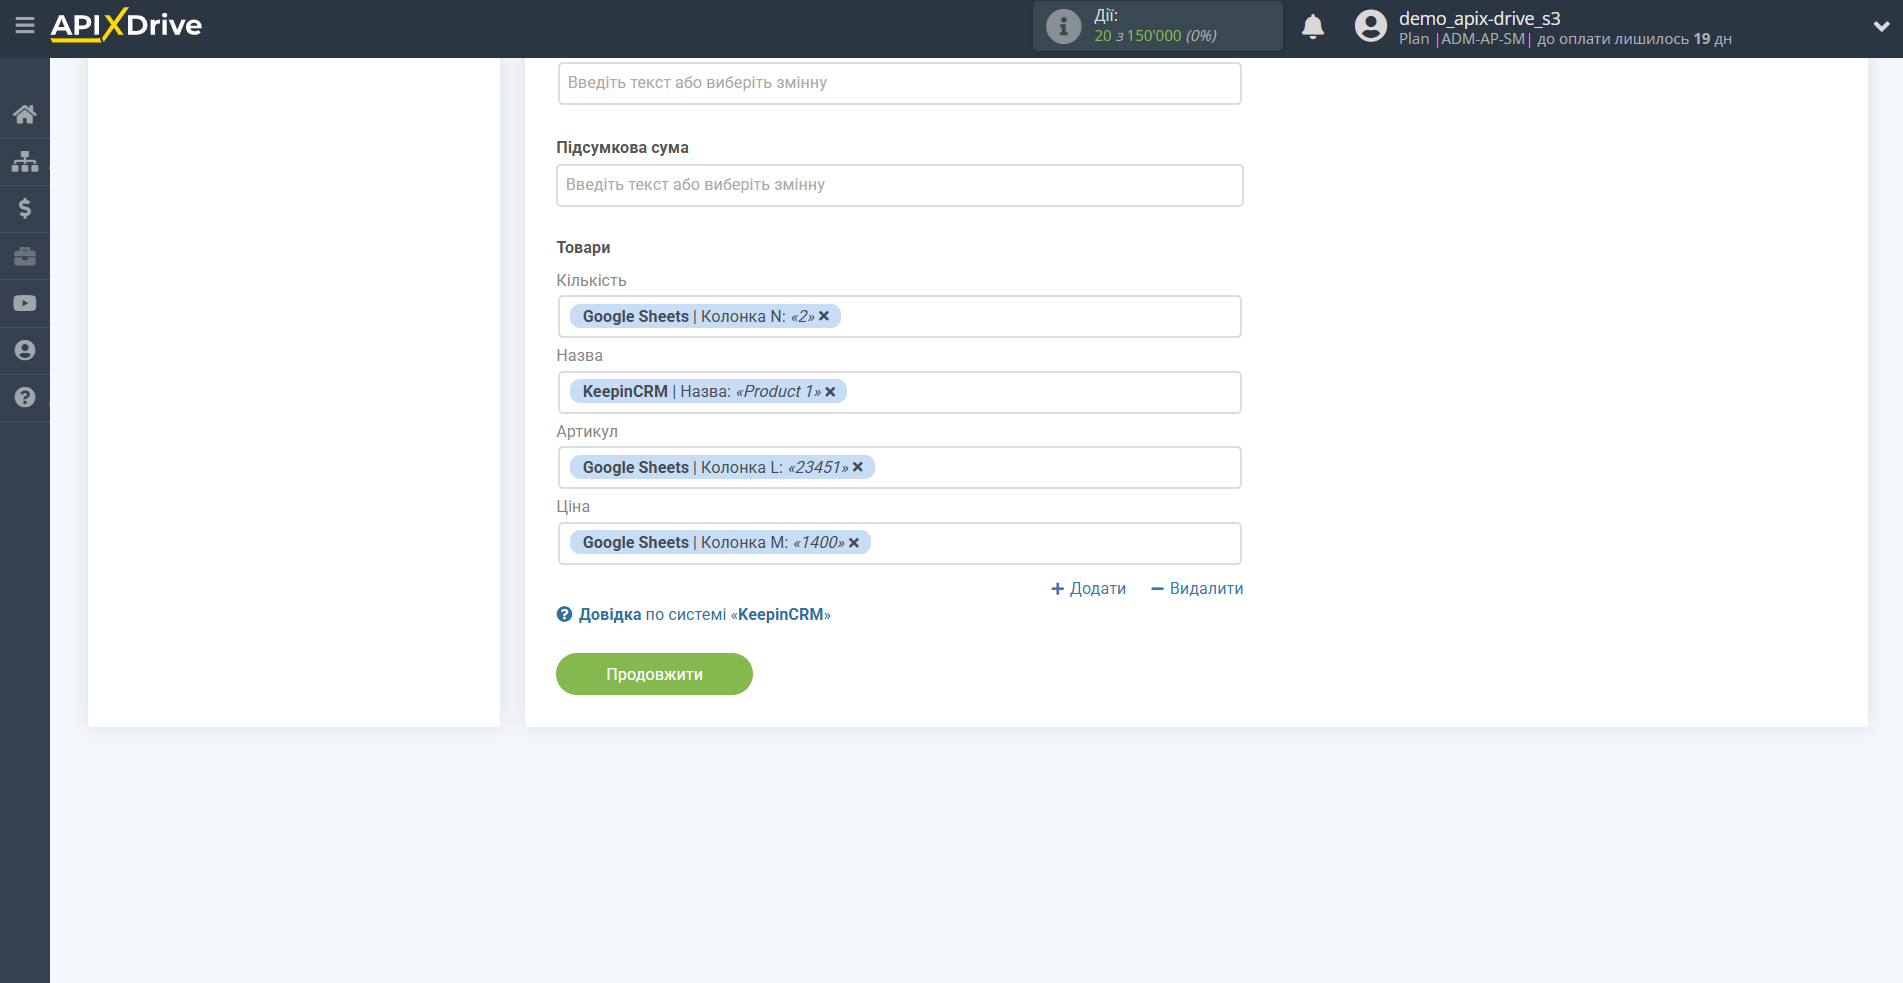Open the hamburger menu icon
Image resolution: width=1903 pixels, height=983 pixels.
point(25,25)
